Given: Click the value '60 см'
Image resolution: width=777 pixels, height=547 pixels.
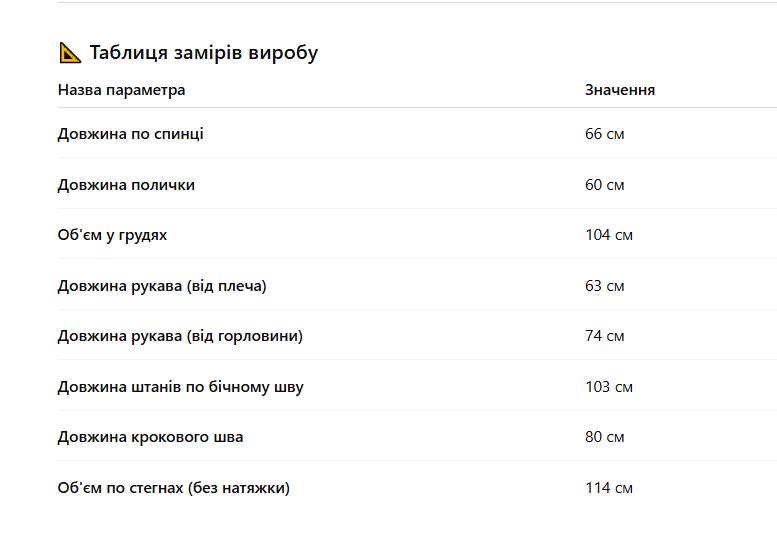Looking at the screenshot, I should click(605, 185).
